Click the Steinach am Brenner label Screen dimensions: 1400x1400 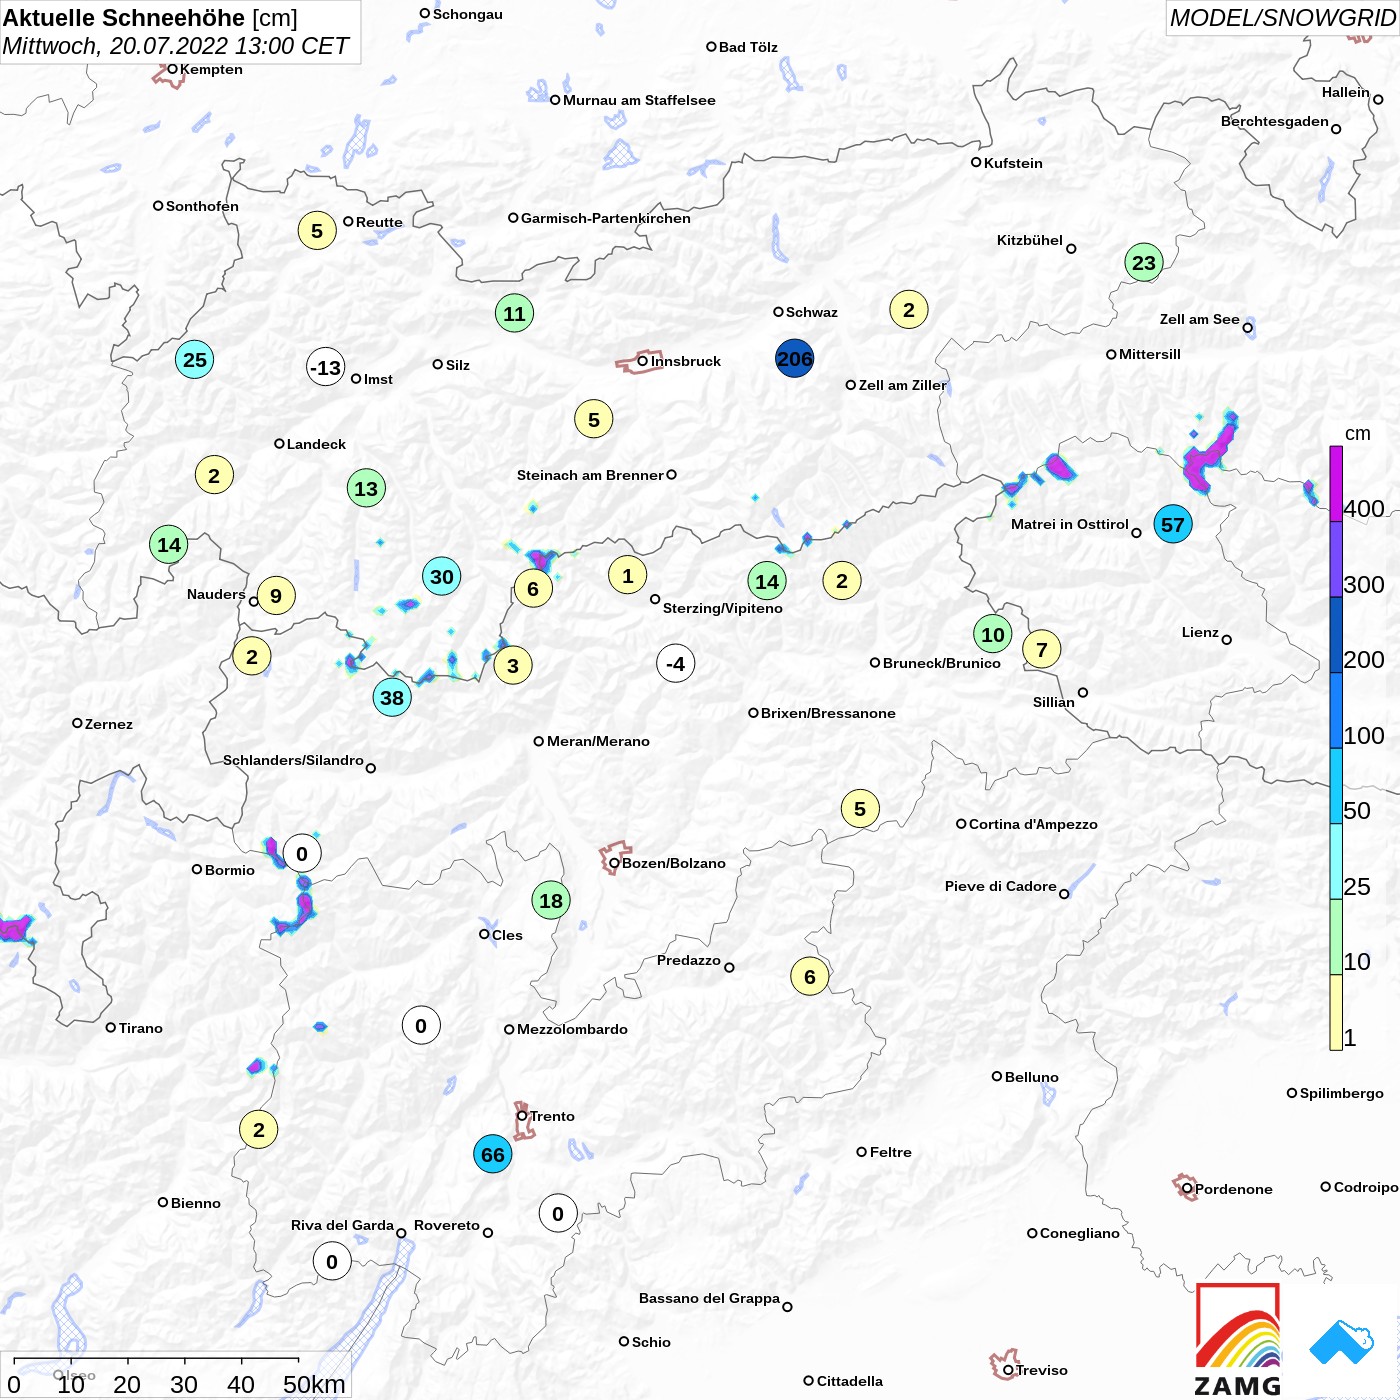coord(590,475)
